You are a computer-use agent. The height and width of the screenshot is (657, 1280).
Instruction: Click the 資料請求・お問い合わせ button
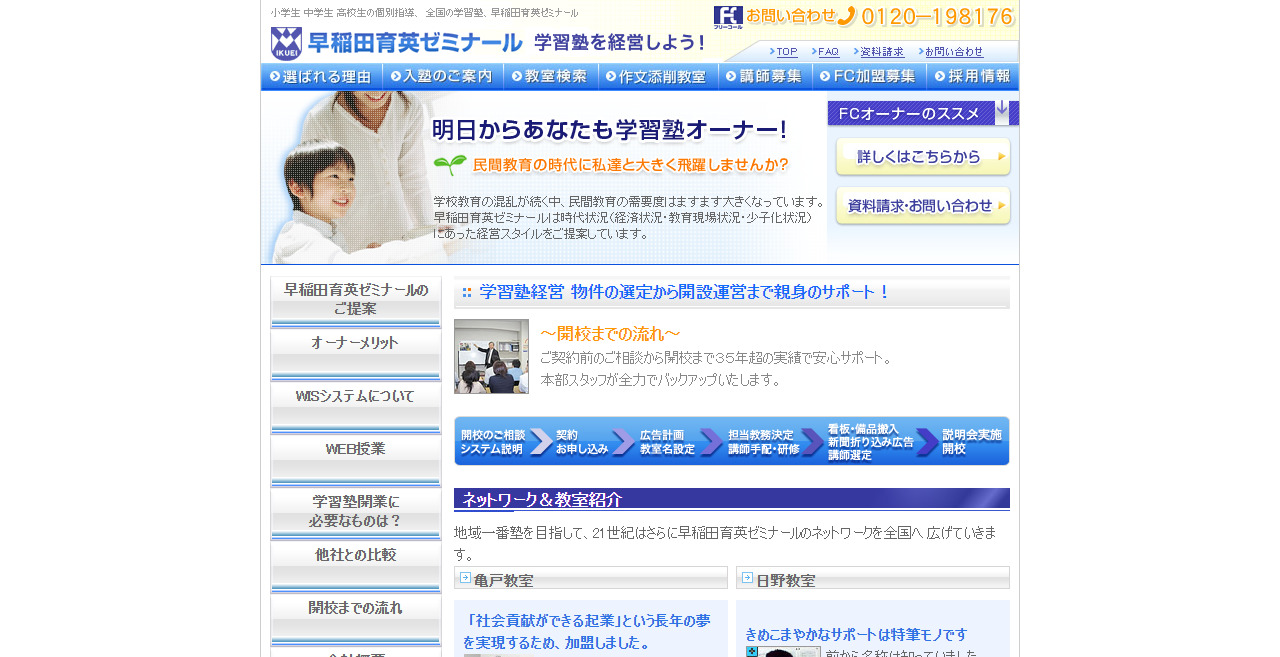(923, 206)
